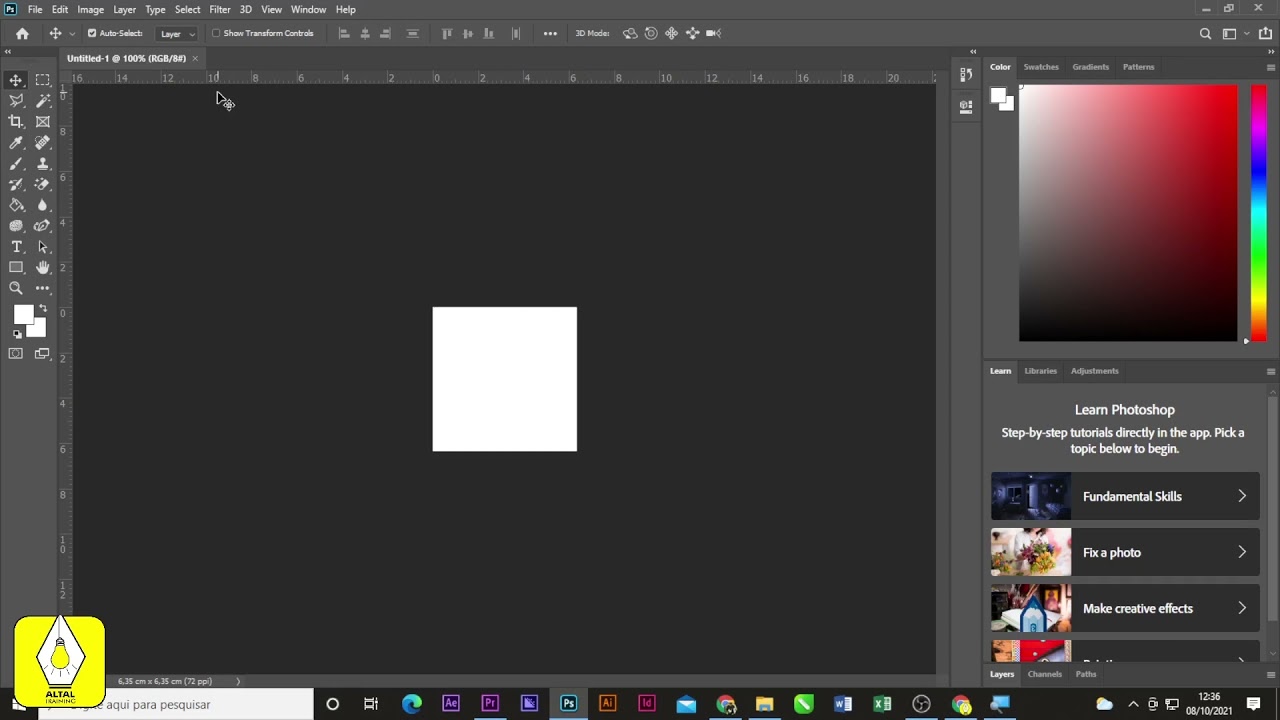Close the Untitled-1 document tab
Image resolution: width=1280 pixels, height=720 pixels.
(x=195, y=58)
